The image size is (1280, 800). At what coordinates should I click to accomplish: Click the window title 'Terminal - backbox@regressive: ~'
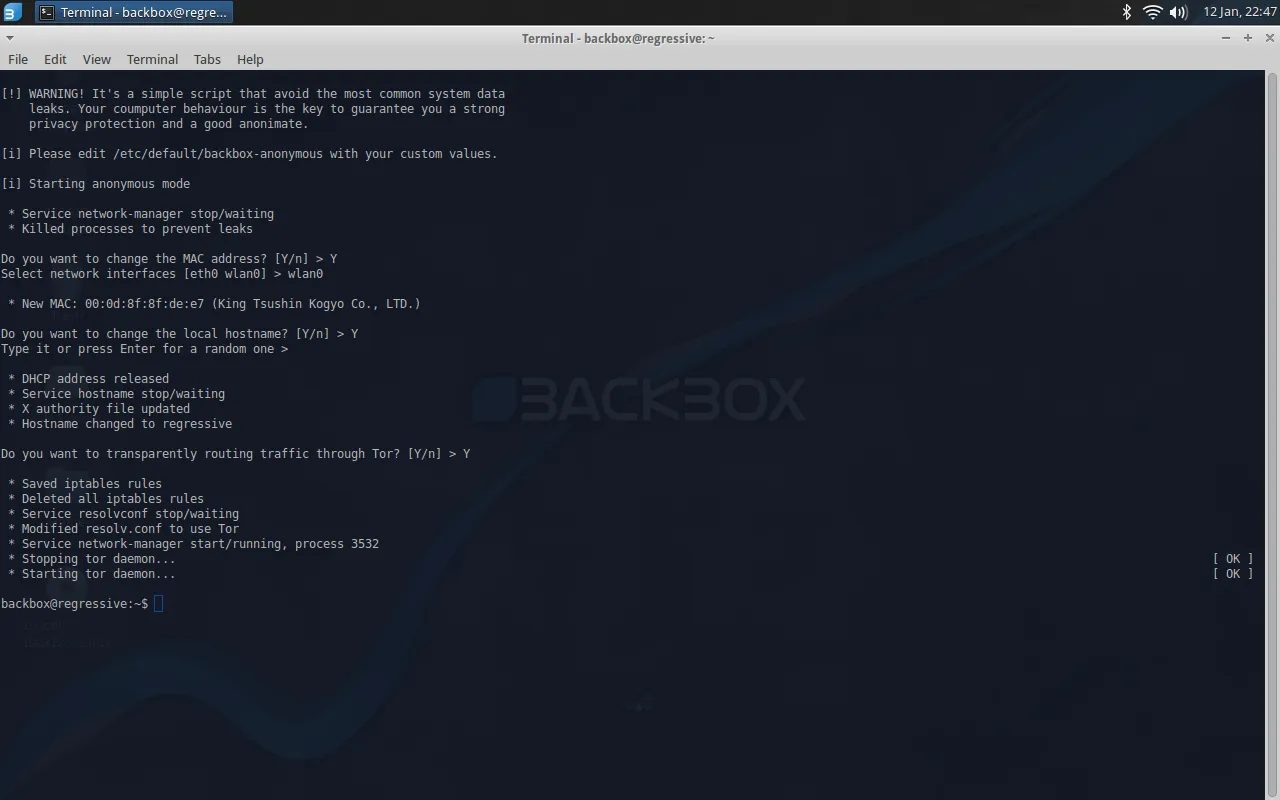click(618, 38)
